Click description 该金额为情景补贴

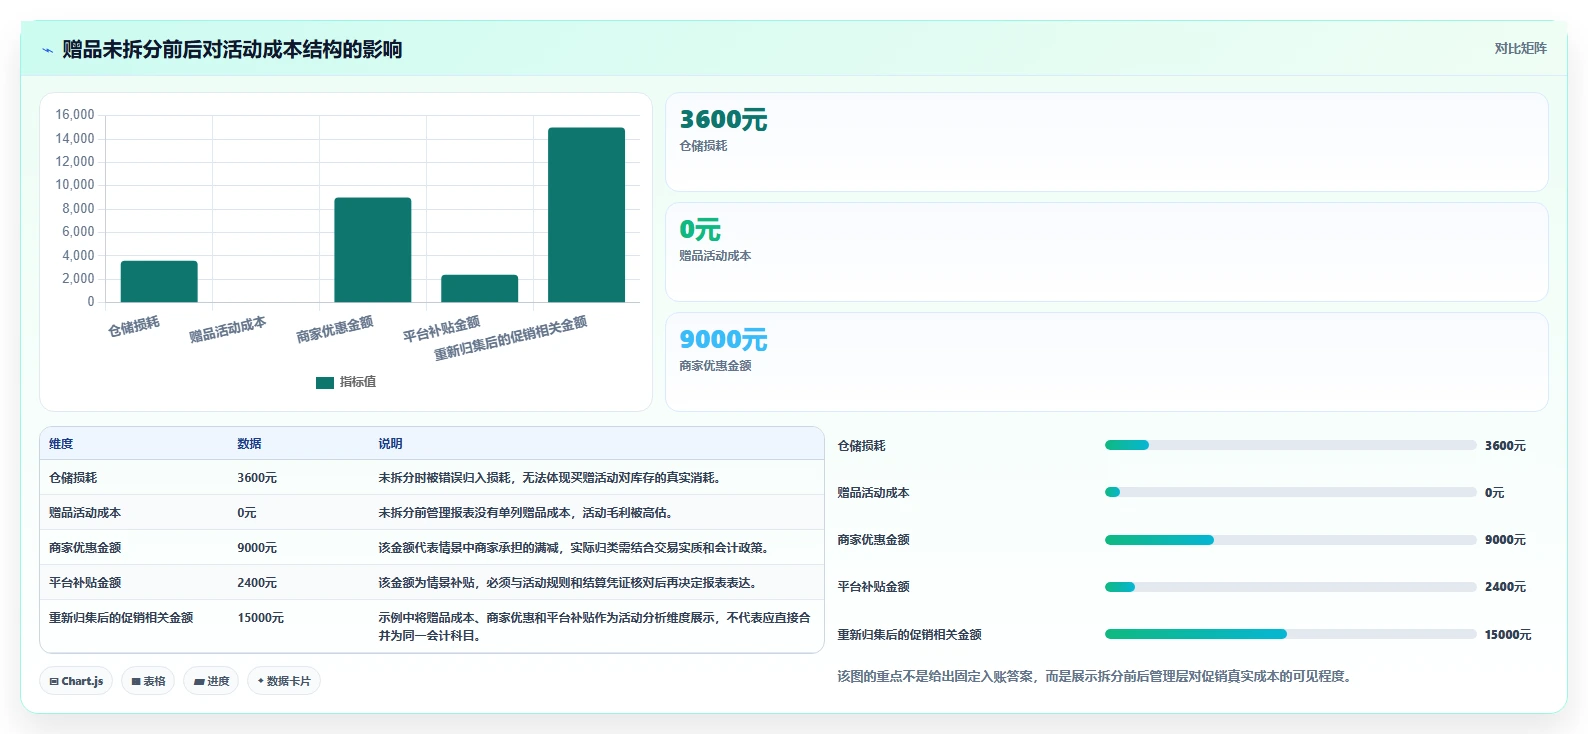568,583
